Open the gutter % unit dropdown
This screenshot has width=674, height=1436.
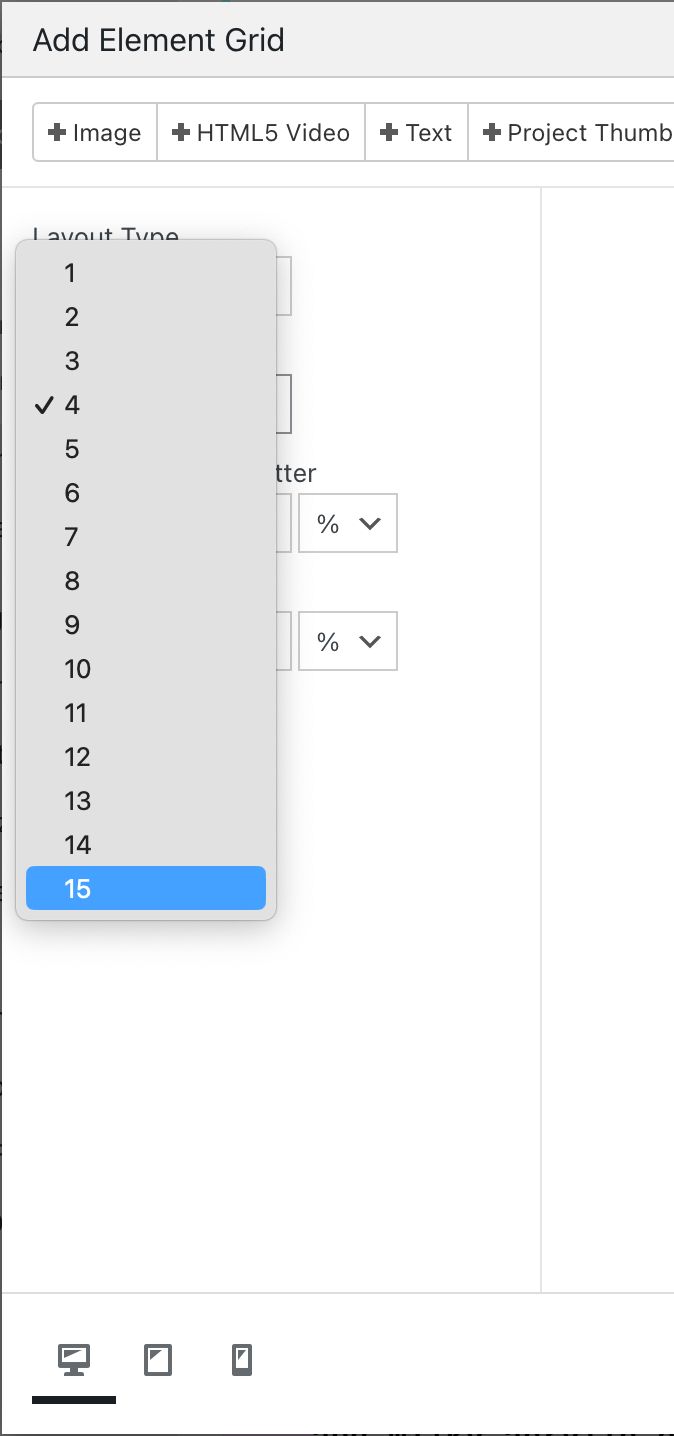[x=347, y=522]
